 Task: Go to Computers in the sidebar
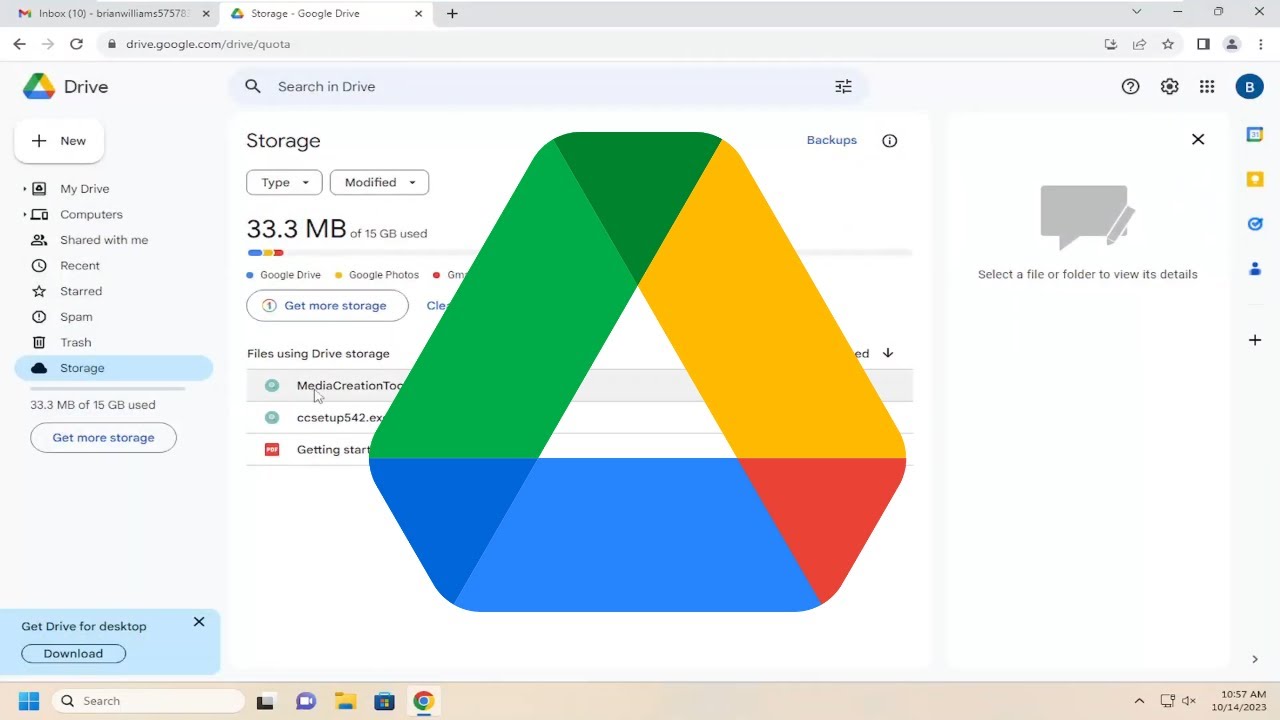pyautogui.click(x=91, y=215)
